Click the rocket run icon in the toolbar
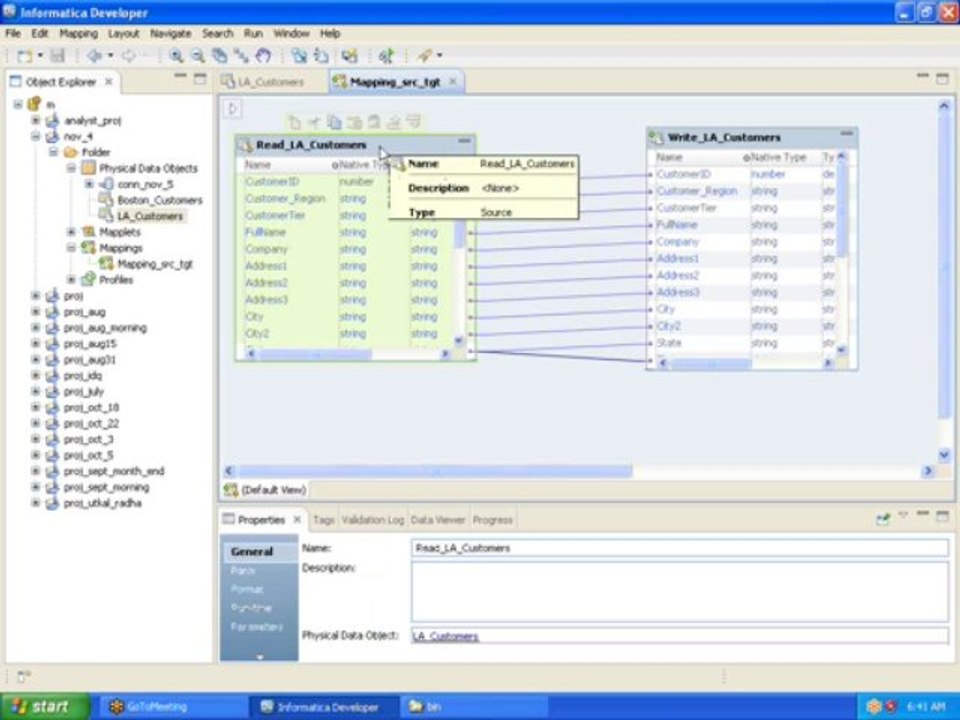 (424, 56)
